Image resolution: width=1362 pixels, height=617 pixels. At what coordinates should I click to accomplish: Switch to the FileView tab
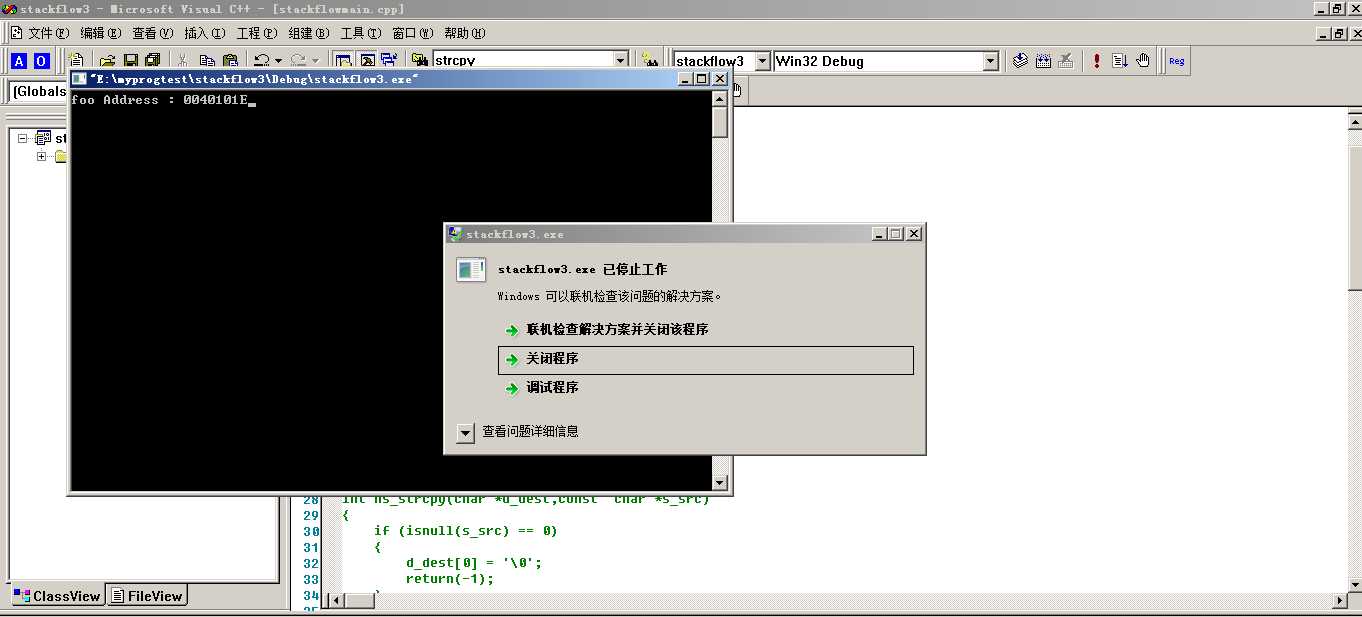[x=147, y=596]
